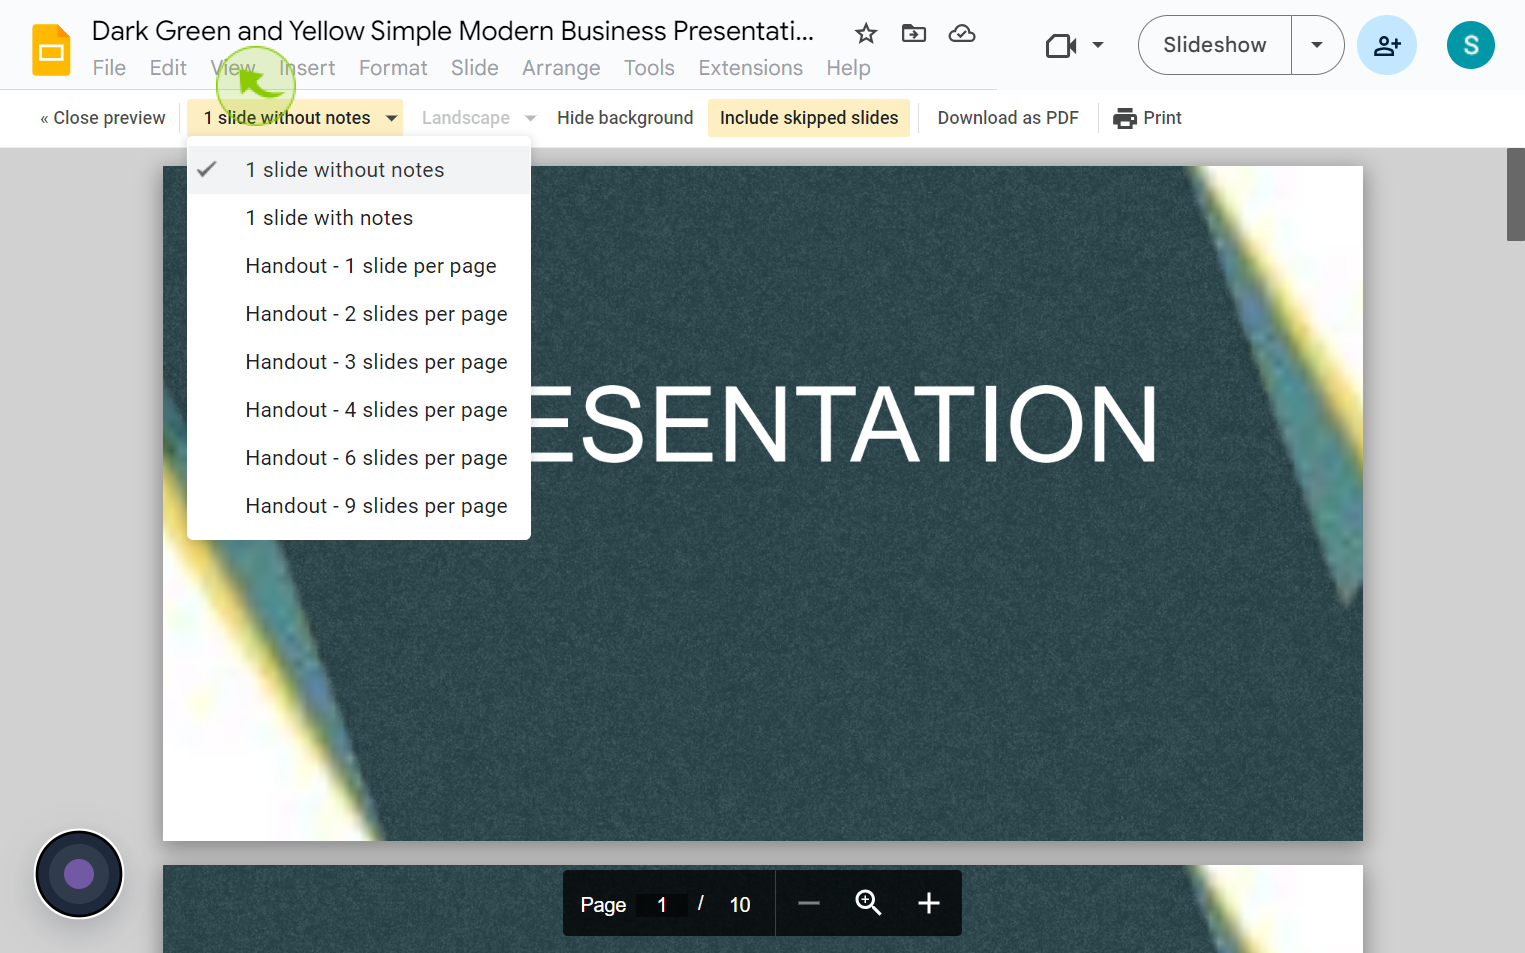This screenshot has height=953, width=1525.
Task: Toggle Hide background
Action: coord(625,118)
